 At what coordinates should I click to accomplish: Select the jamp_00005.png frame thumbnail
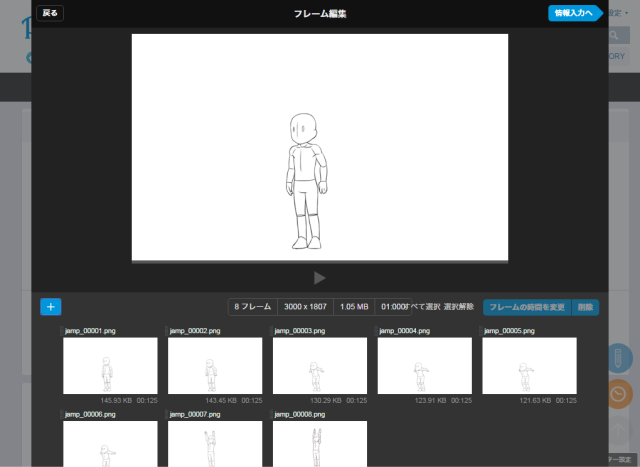(x=529, y=365)
